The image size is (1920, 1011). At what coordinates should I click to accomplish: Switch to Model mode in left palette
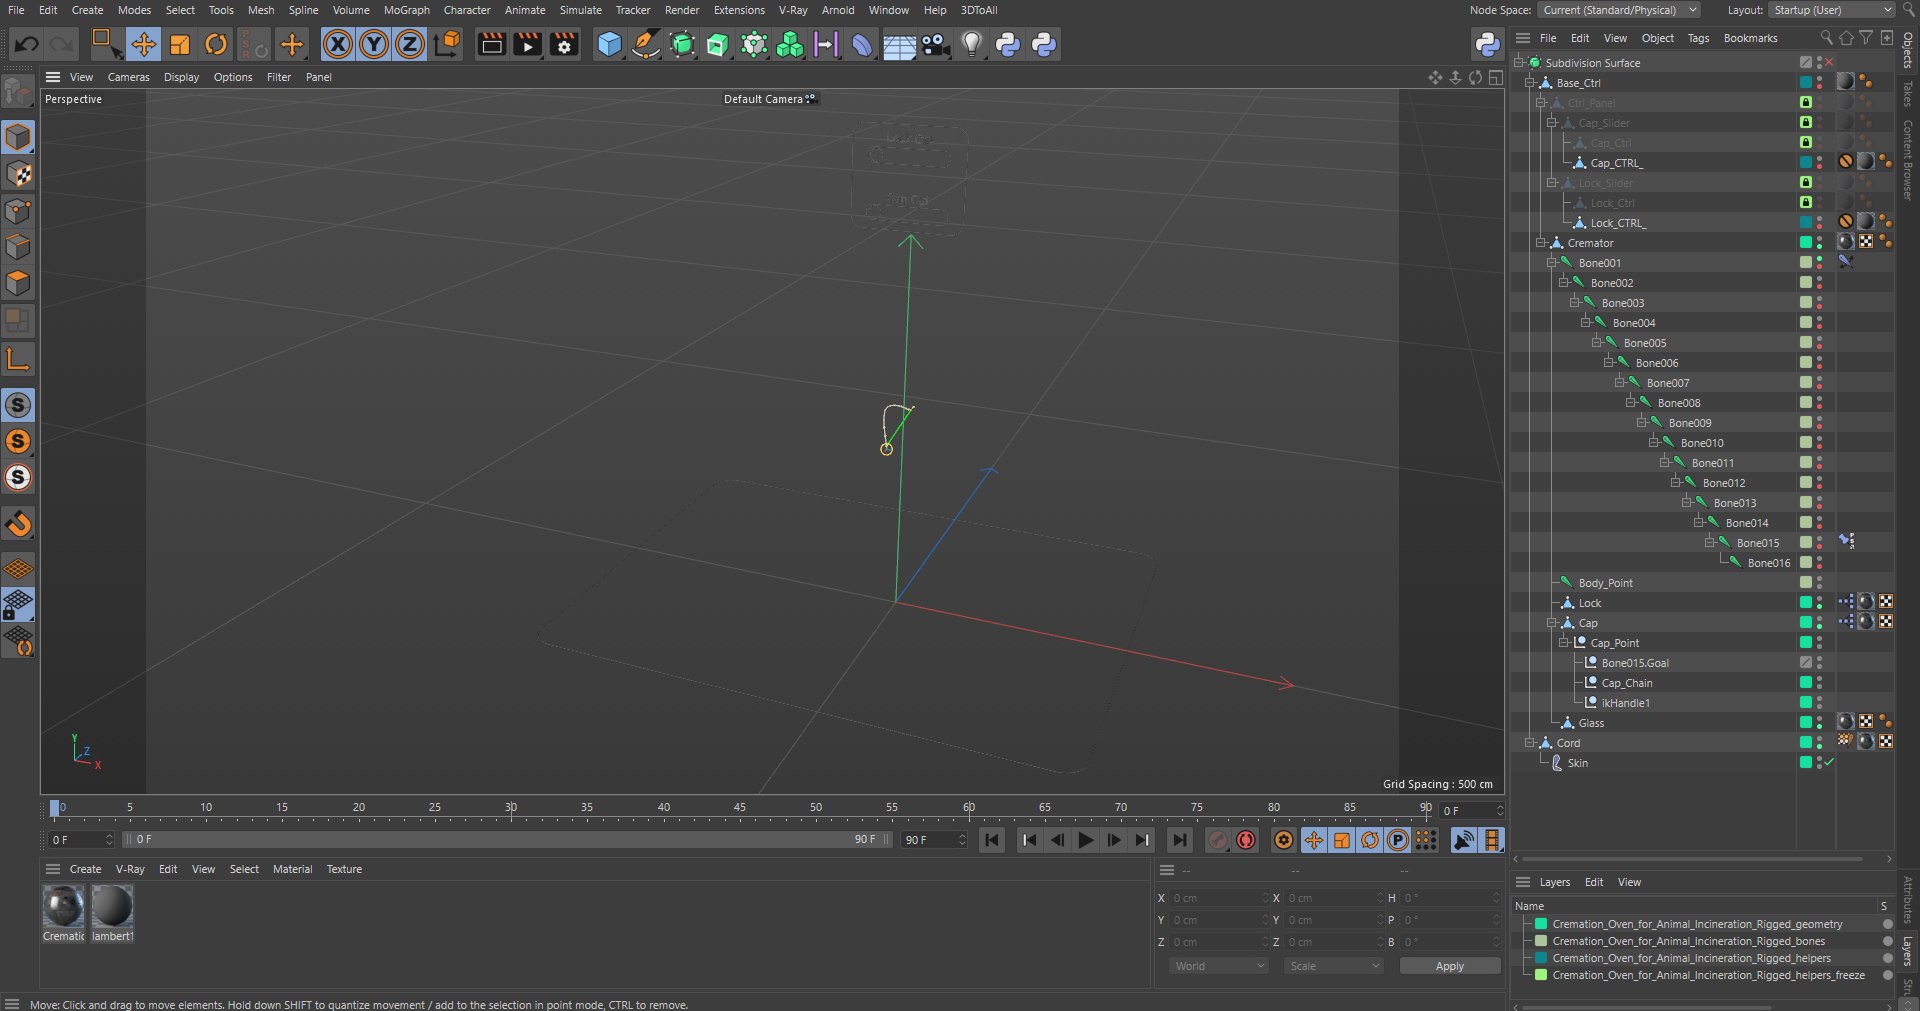18,137
